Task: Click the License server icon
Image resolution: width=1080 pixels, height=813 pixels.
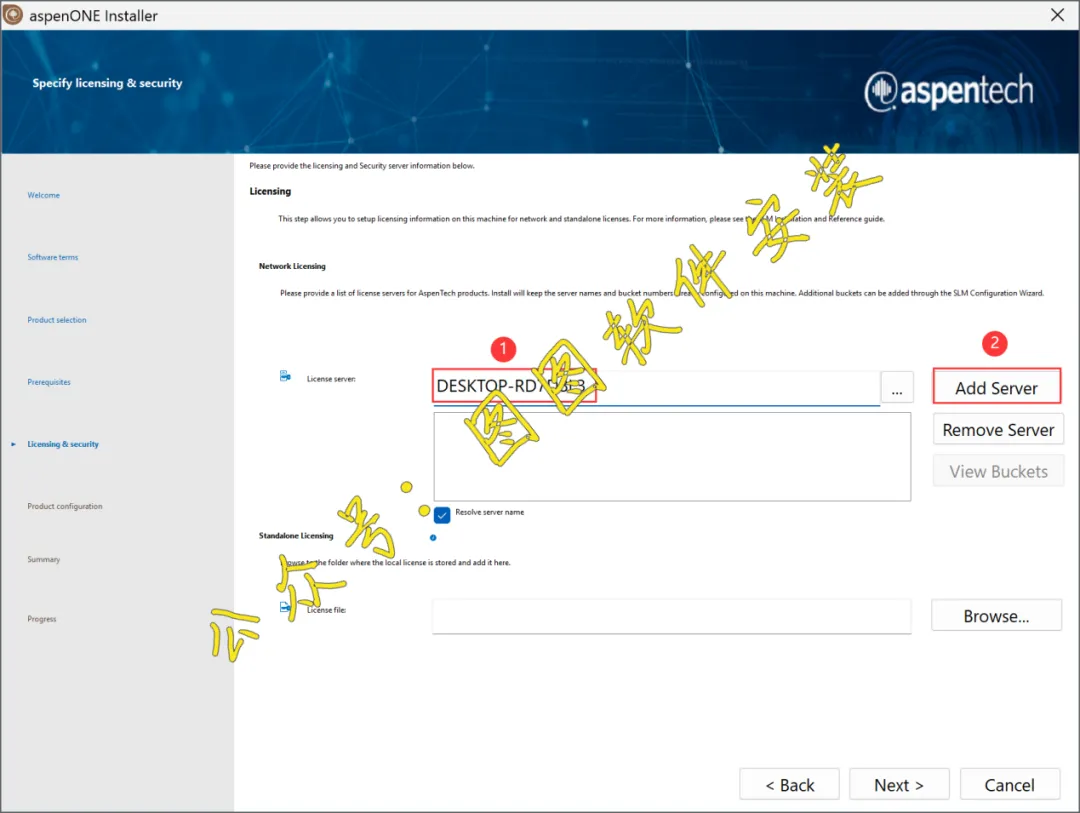Action: (285, 376)
